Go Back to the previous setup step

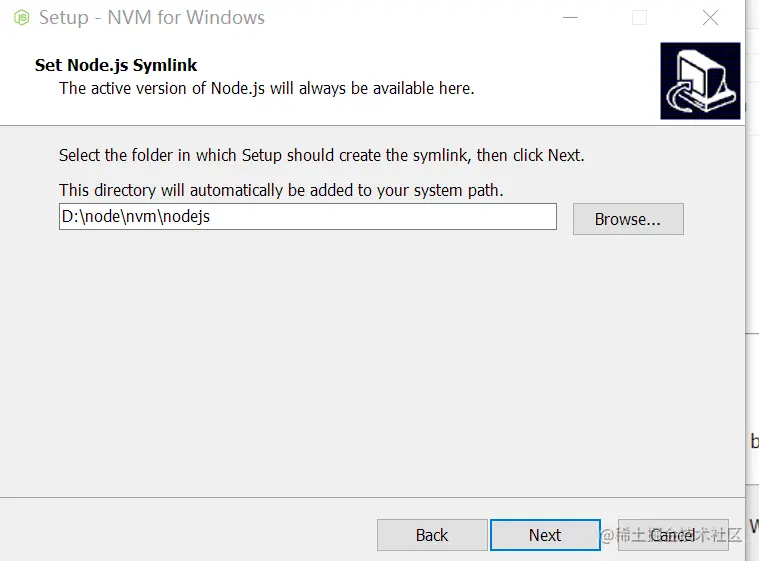[431, 535]
